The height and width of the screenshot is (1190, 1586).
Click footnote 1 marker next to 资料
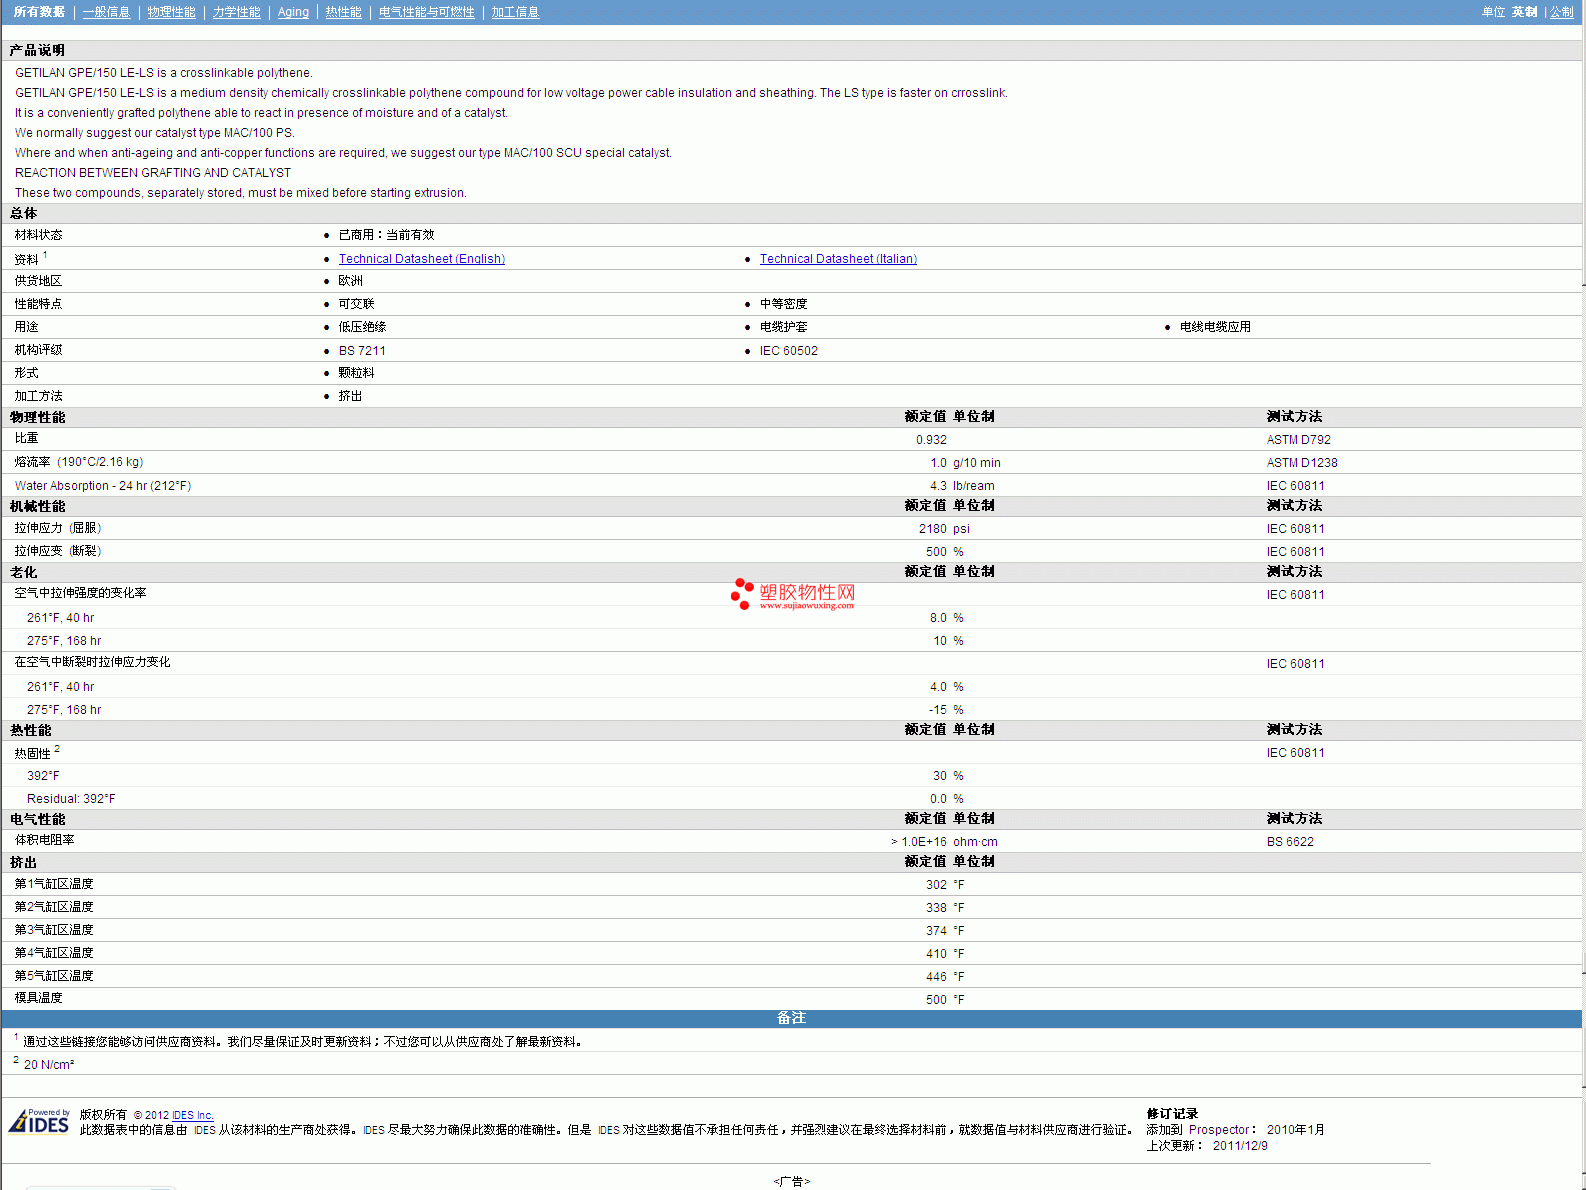pyautogui.click(x=45, y=255)
